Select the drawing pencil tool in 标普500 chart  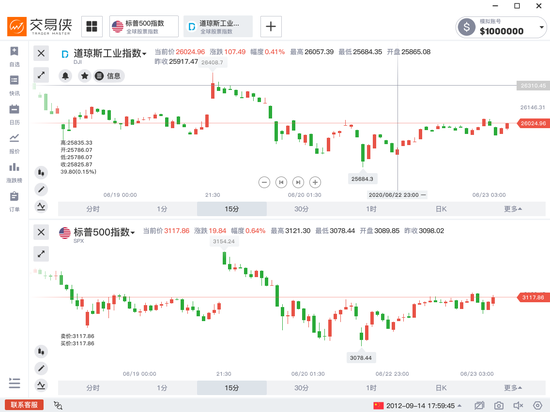pyautogui.click(x=41, y=368)
